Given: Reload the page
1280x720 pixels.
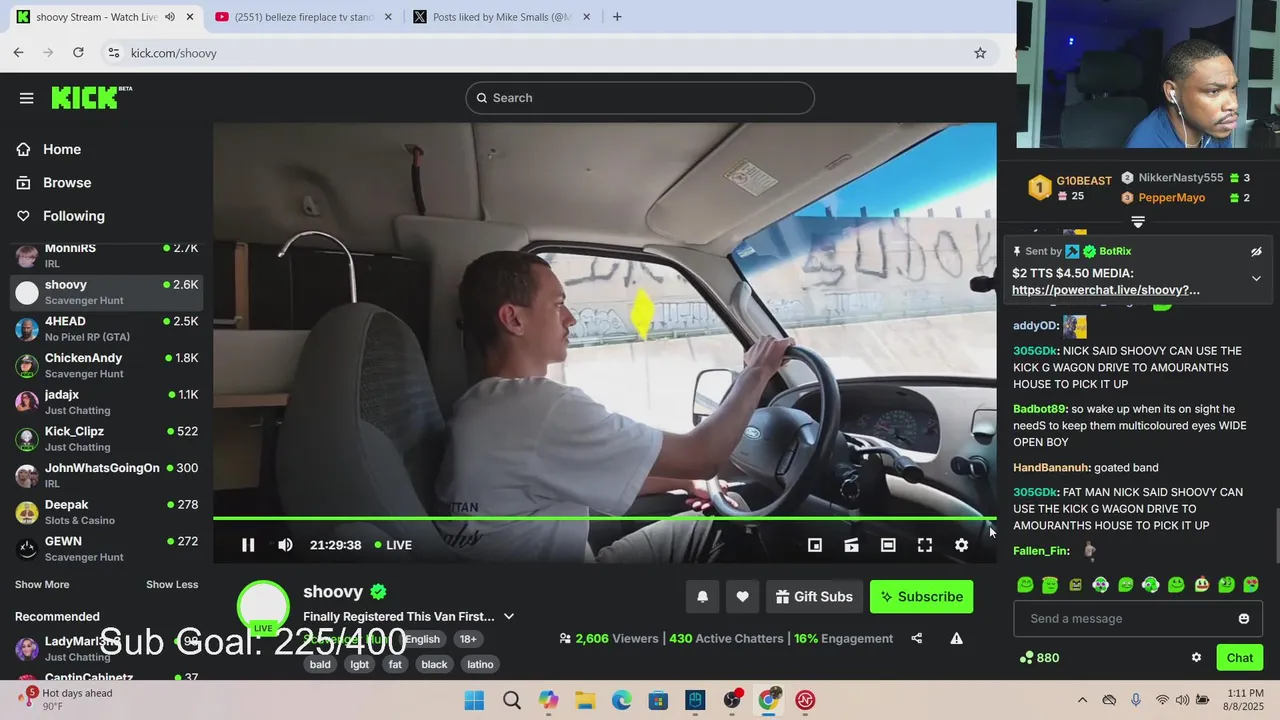Looking at the screenshot, I should 78,53.
